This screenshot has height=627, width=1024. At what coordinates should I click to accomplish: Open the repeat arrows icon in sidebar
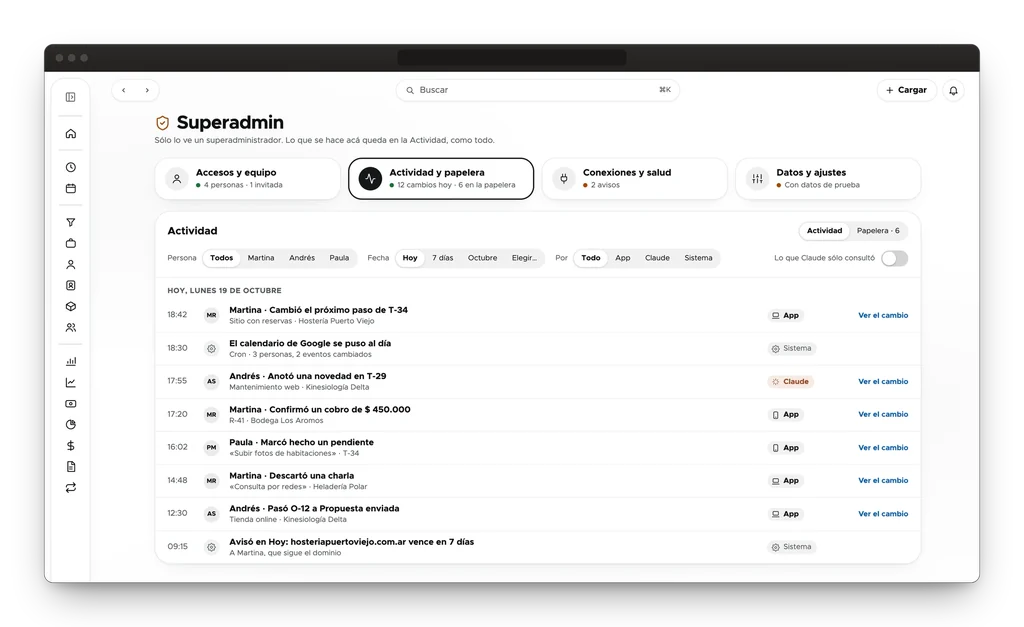pyautogui.click(x=71, y=487)
